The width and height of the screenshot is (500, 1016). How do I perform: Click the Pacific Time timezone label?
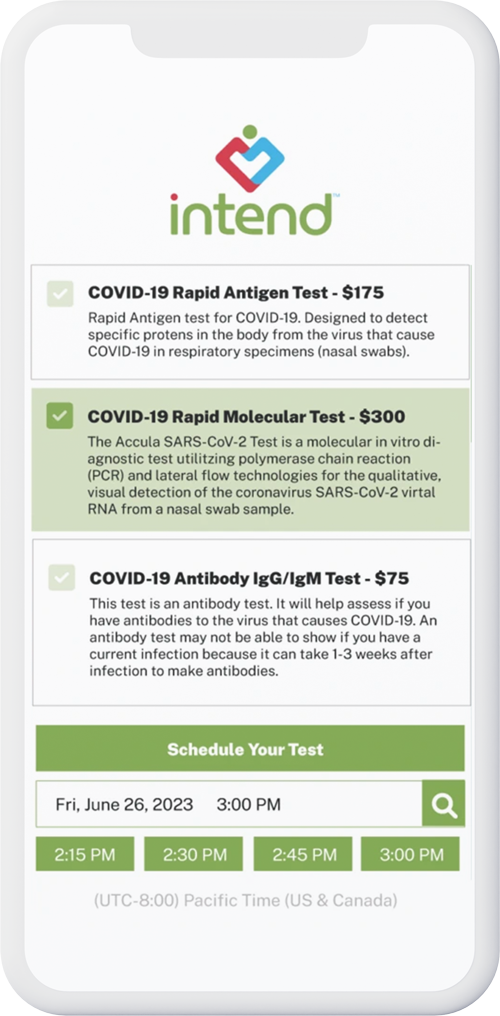tap(245, 900)
